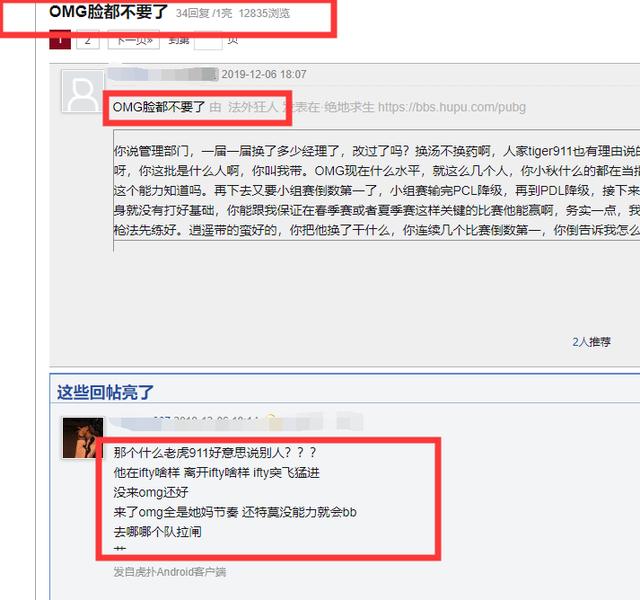Click the blurred username of the original poster
This screenshot has width=640, height=600.
point(162,74)
